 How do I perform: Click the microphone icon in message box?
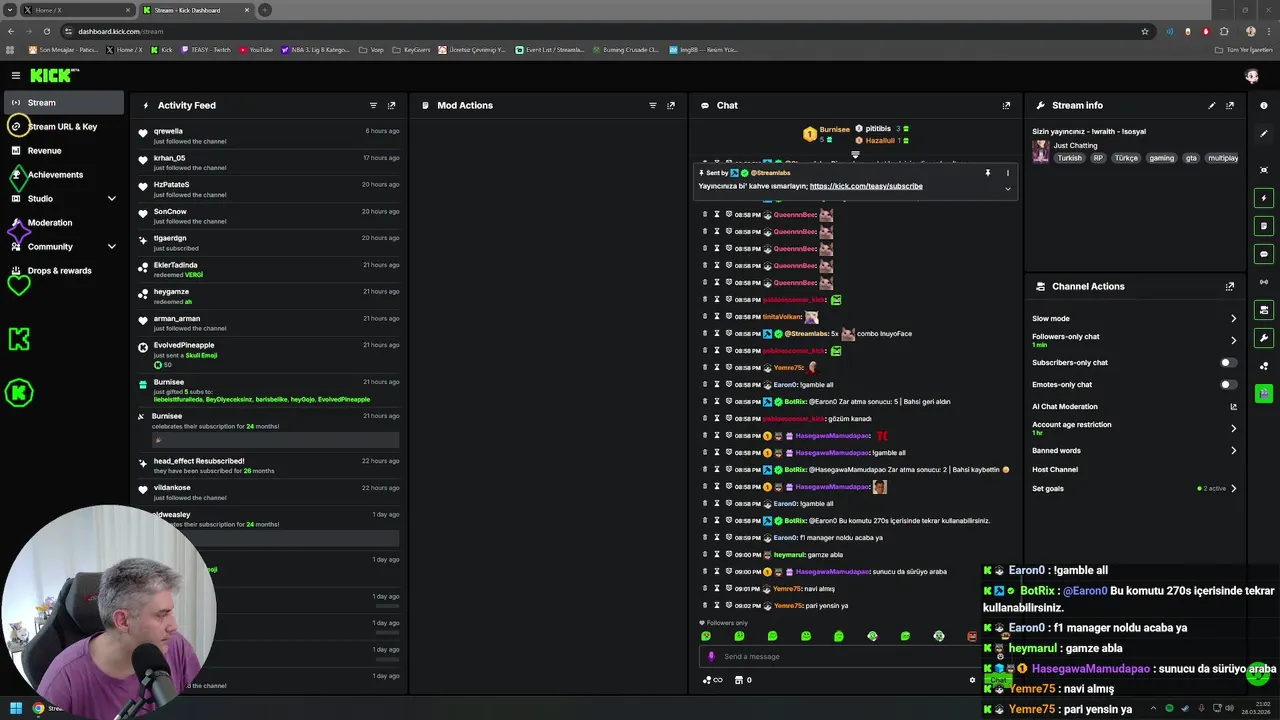(711, 657)
